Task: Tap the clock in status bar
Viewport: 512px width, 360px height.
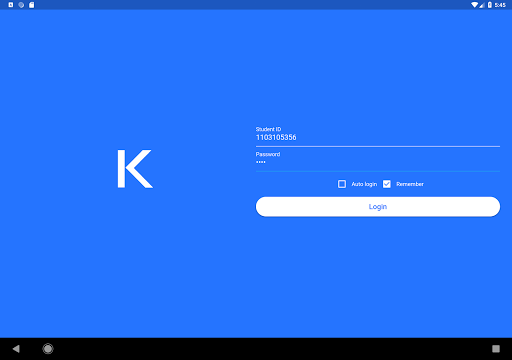Action: pos(500,5)
